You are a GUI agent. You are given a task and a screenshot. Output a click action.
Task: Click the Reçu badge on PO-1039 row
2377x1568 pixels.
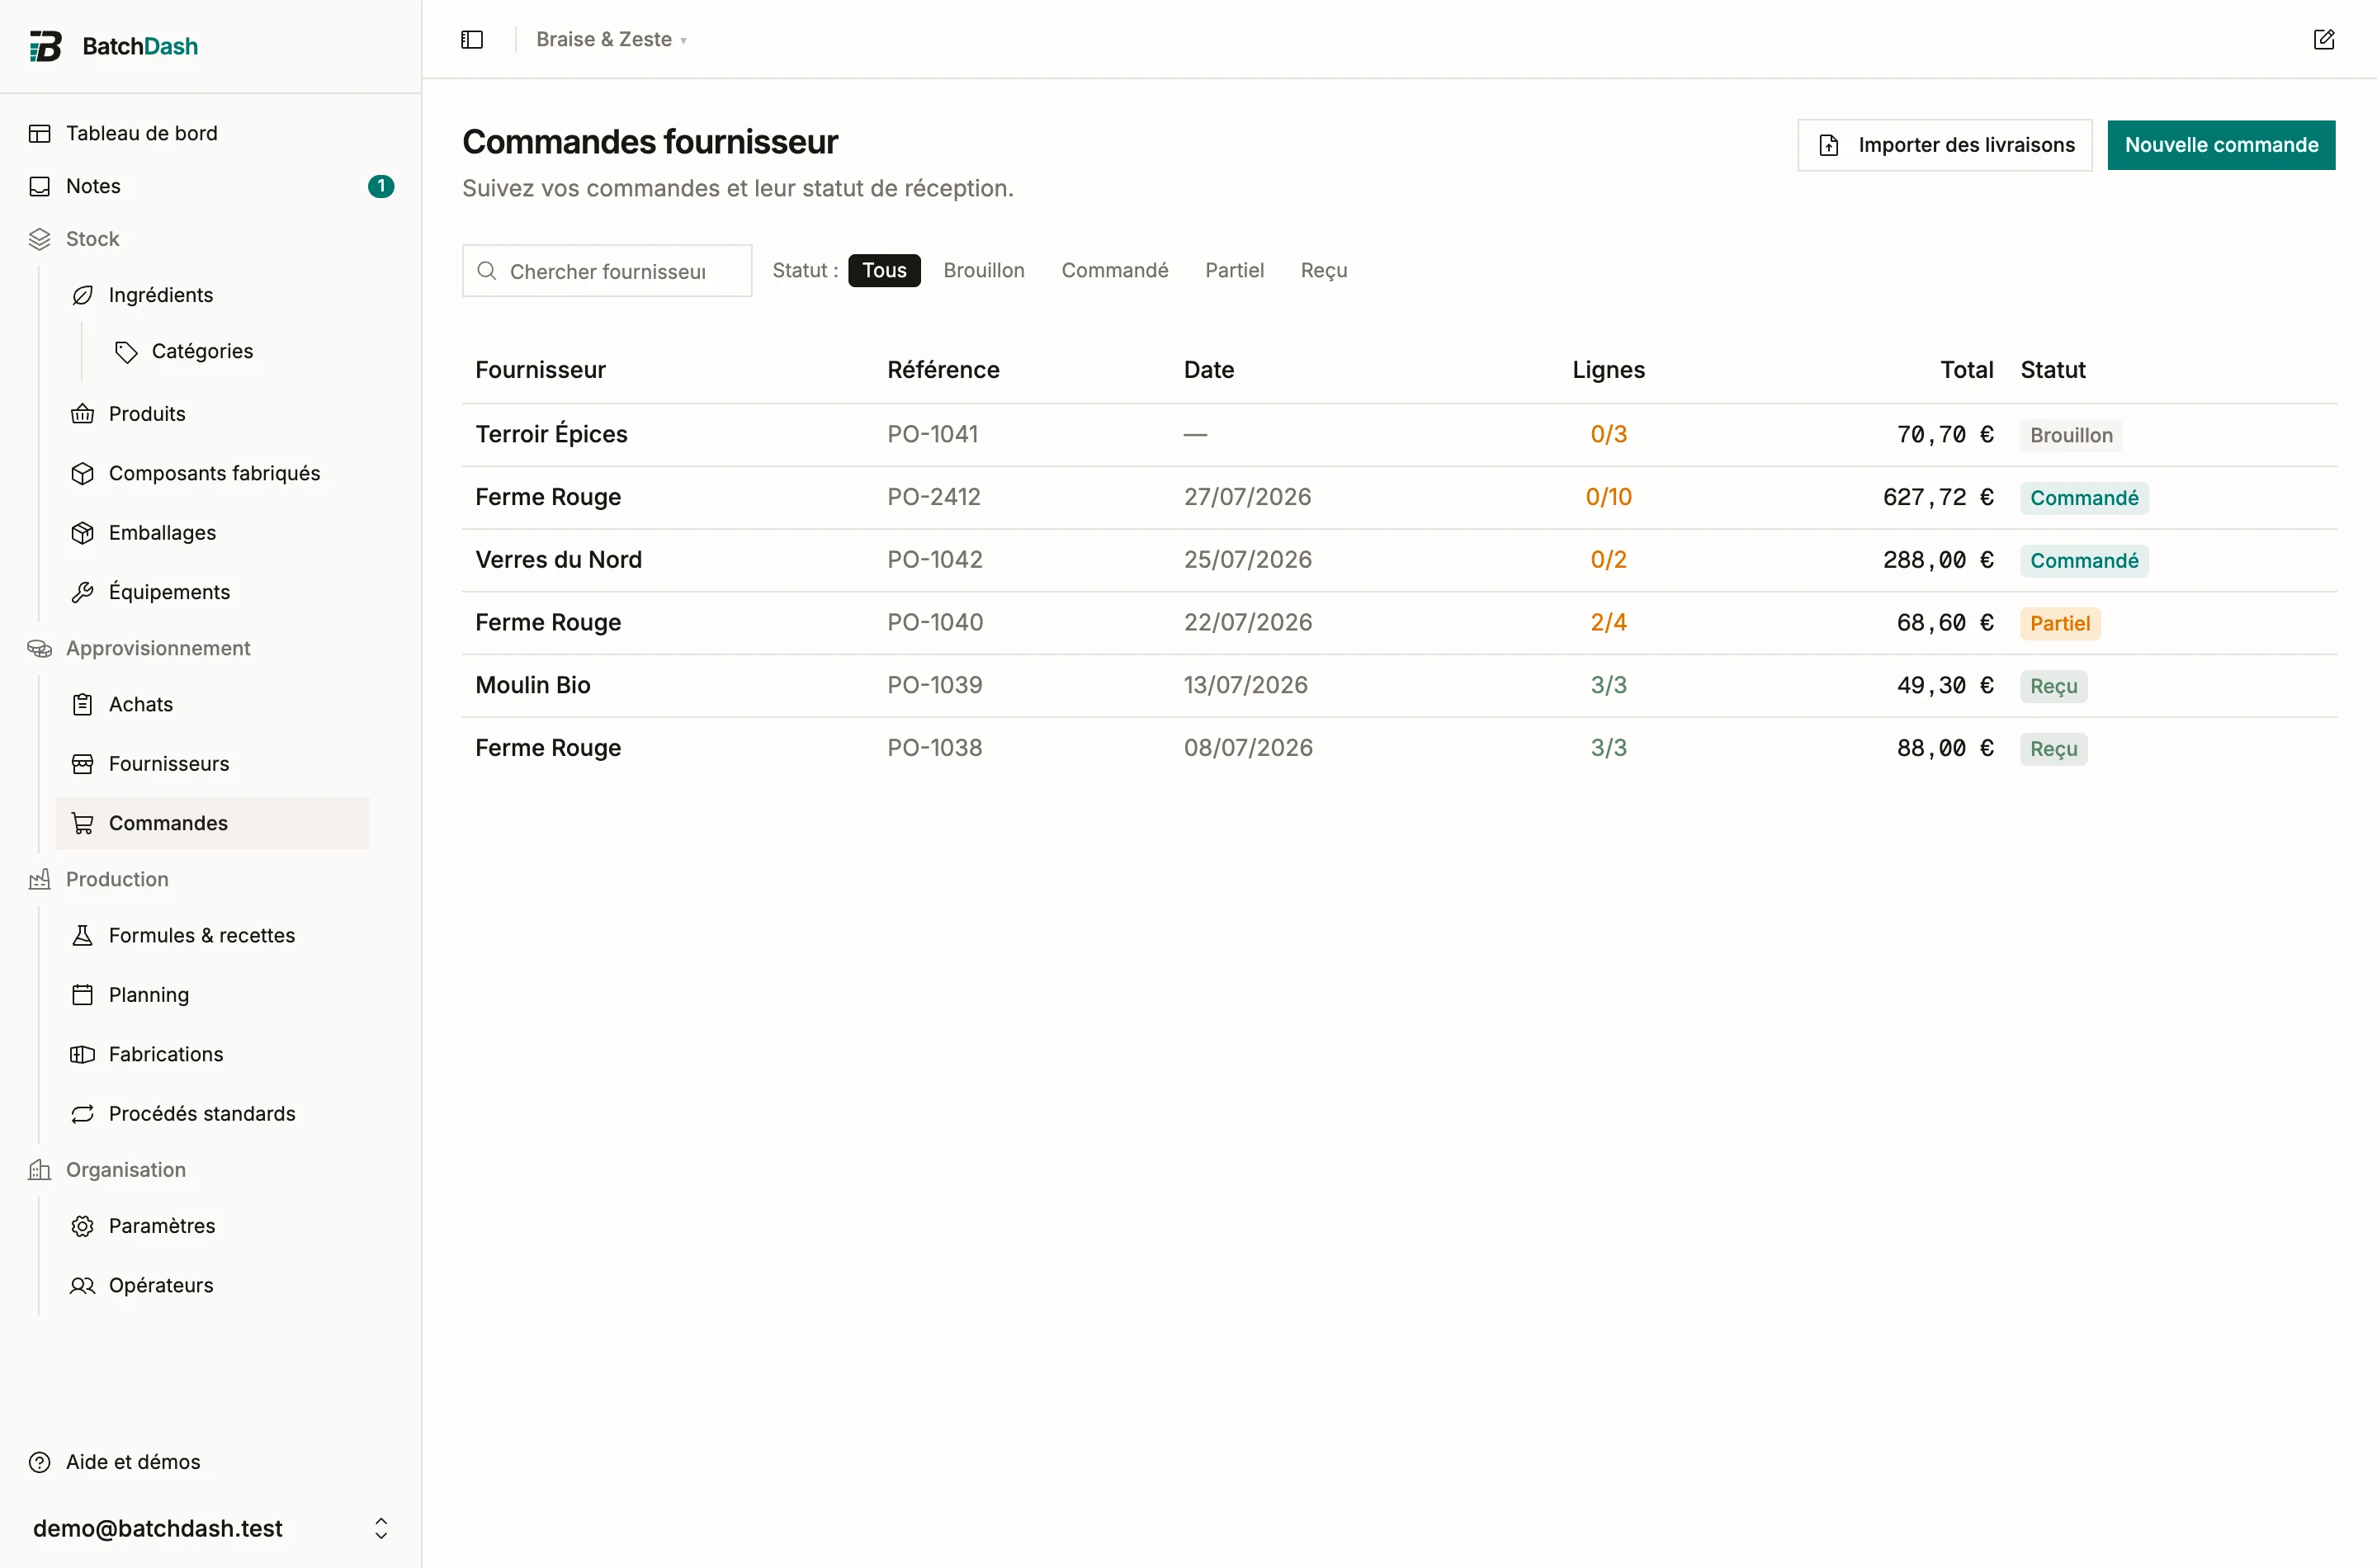(x=2054, y=686)
